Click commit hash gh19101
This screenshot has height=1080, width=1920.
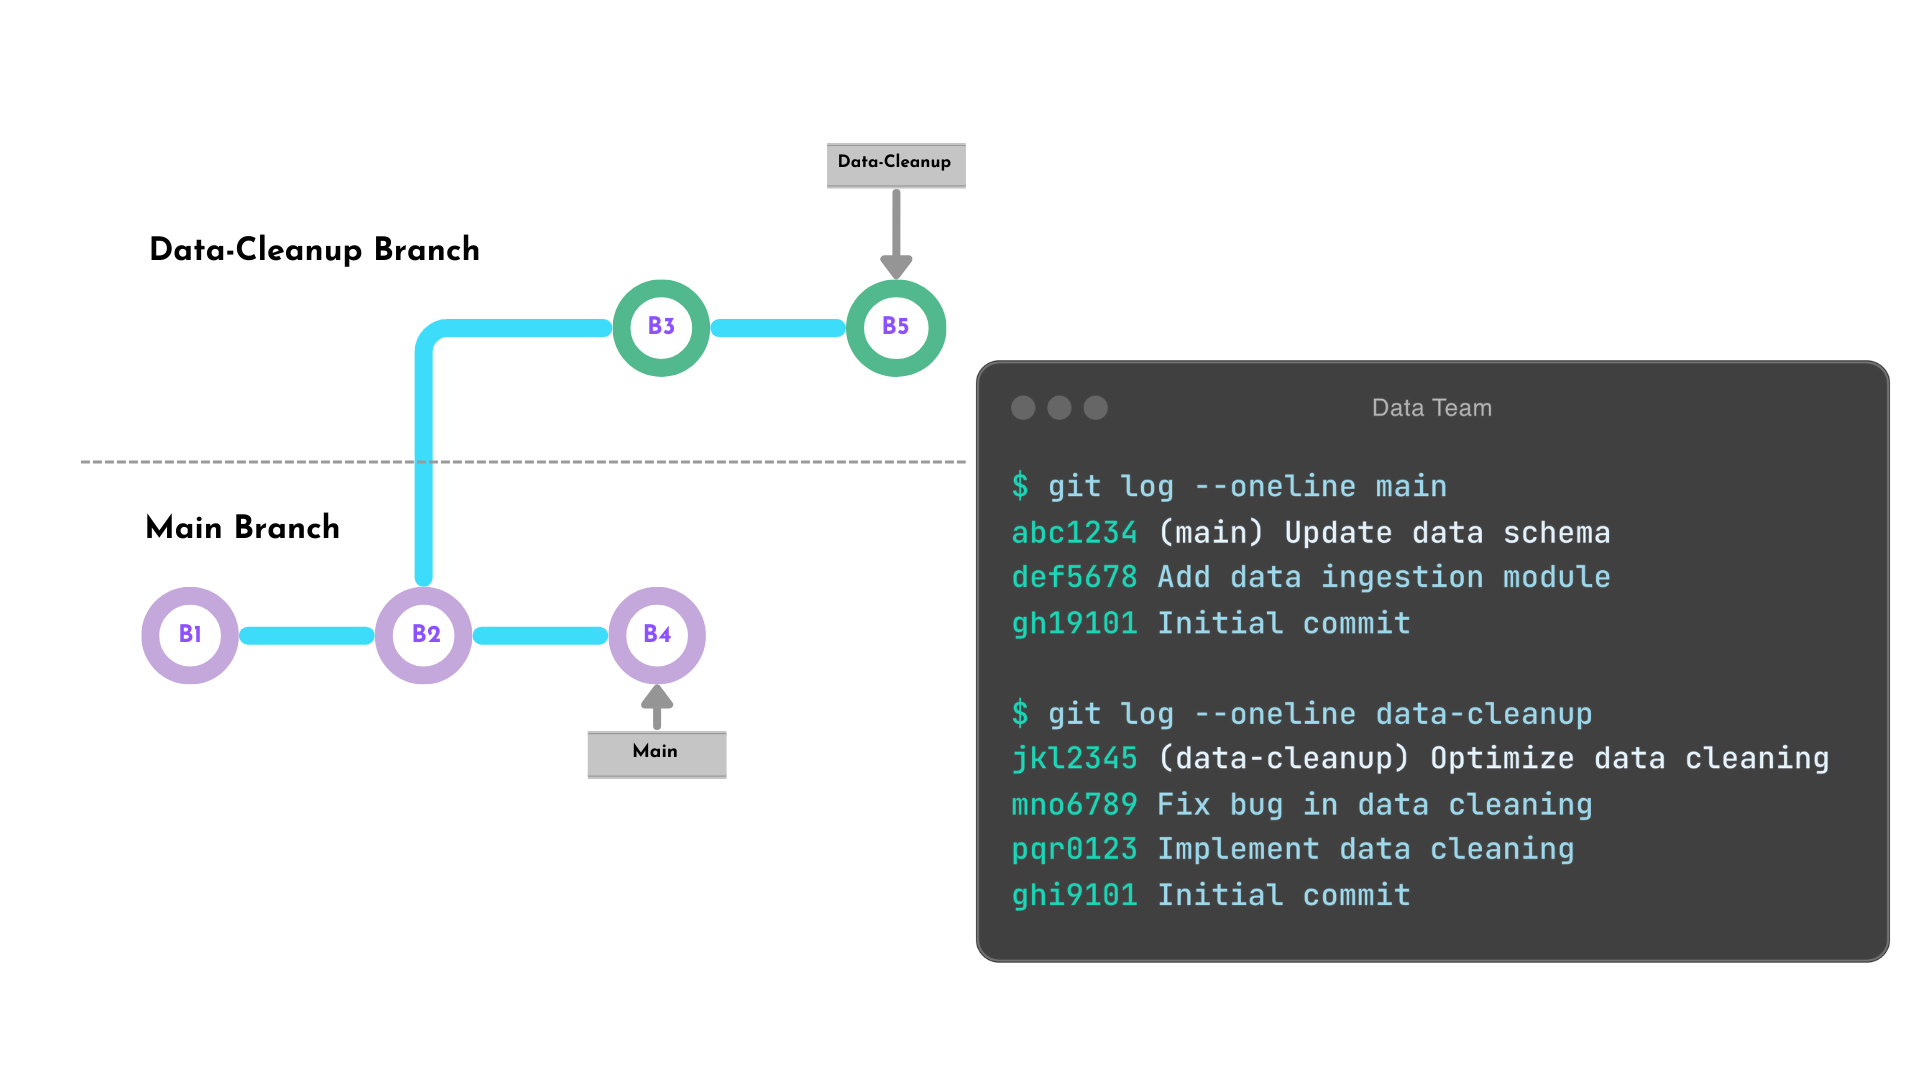1074,623
